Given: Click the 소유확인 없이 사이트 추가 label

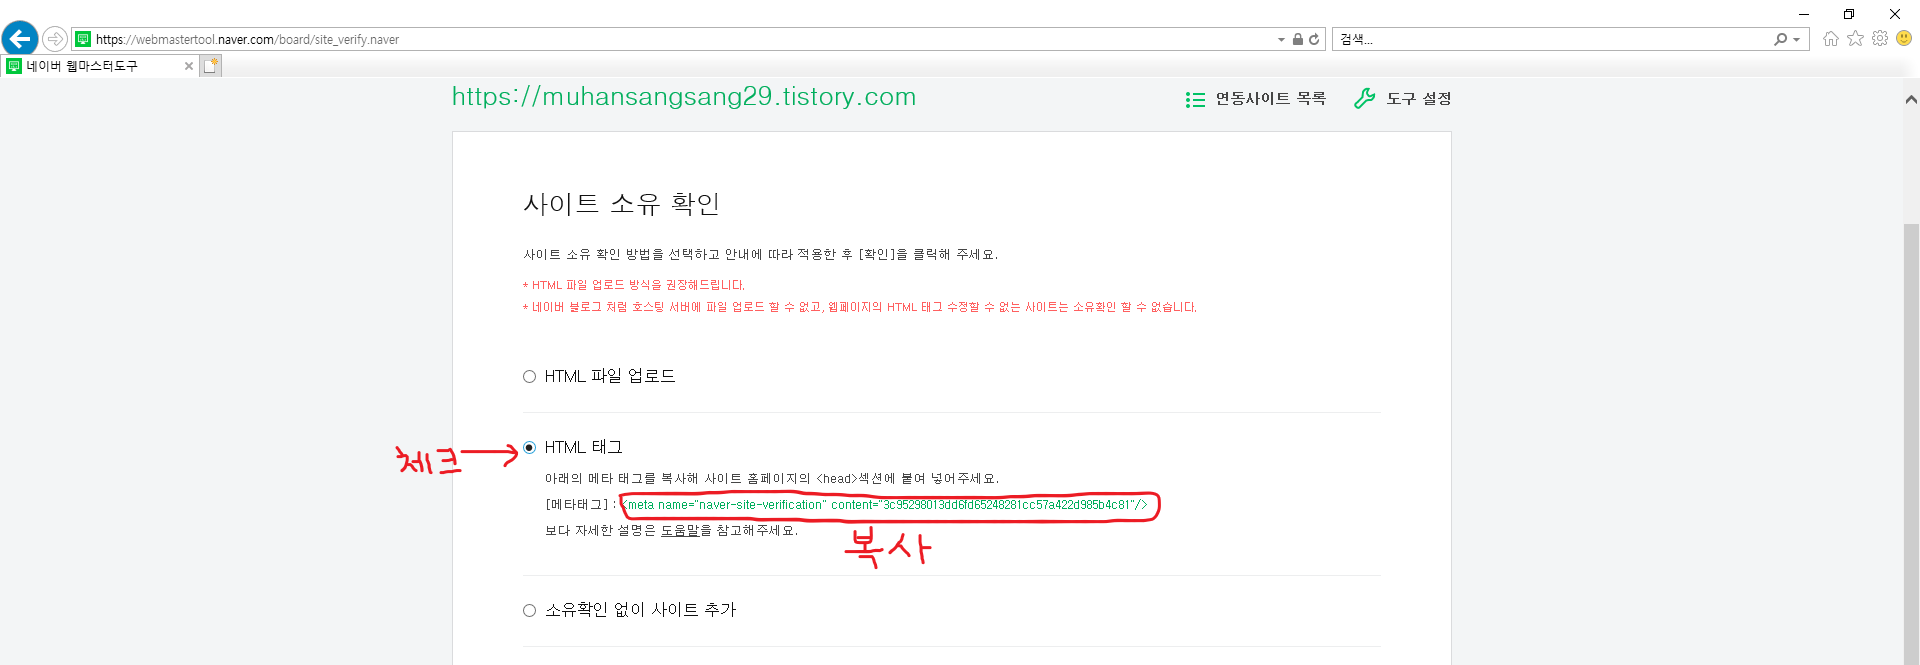Looking at the screenshot, I should 640,609.
